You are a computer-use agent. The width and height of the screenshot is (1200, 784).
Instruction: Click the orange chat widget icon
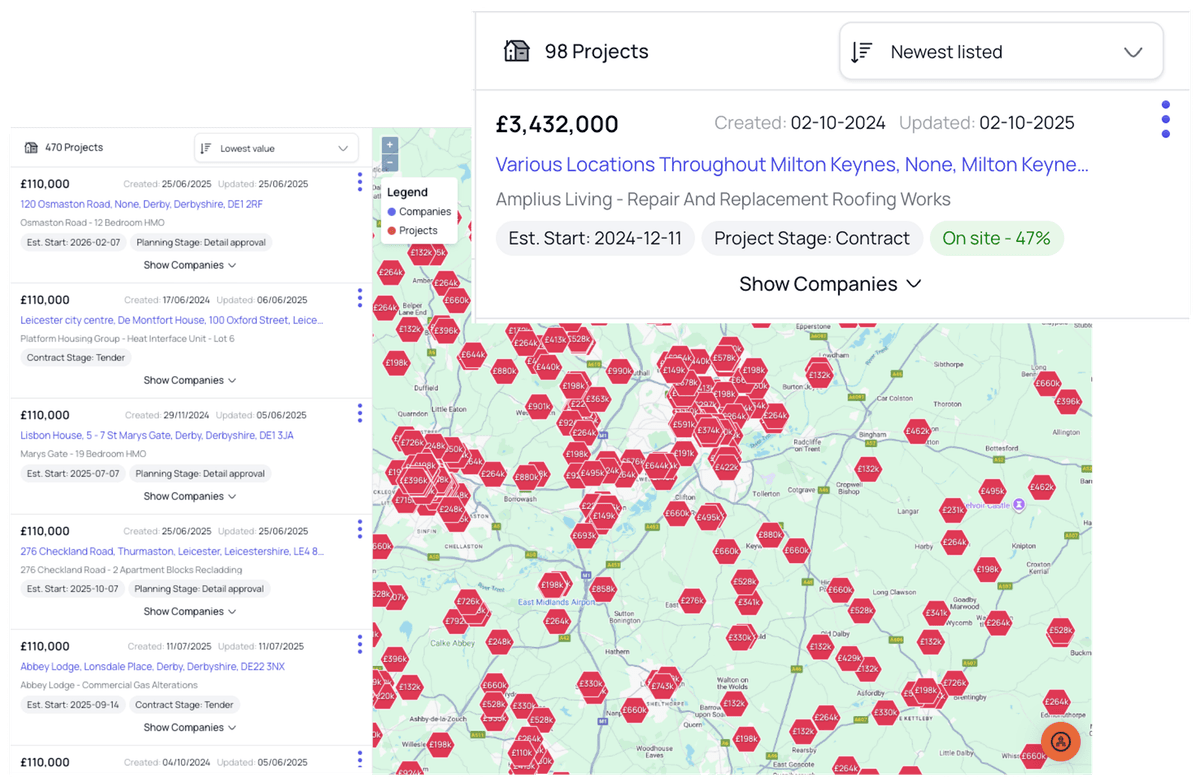pos(1061,741)
